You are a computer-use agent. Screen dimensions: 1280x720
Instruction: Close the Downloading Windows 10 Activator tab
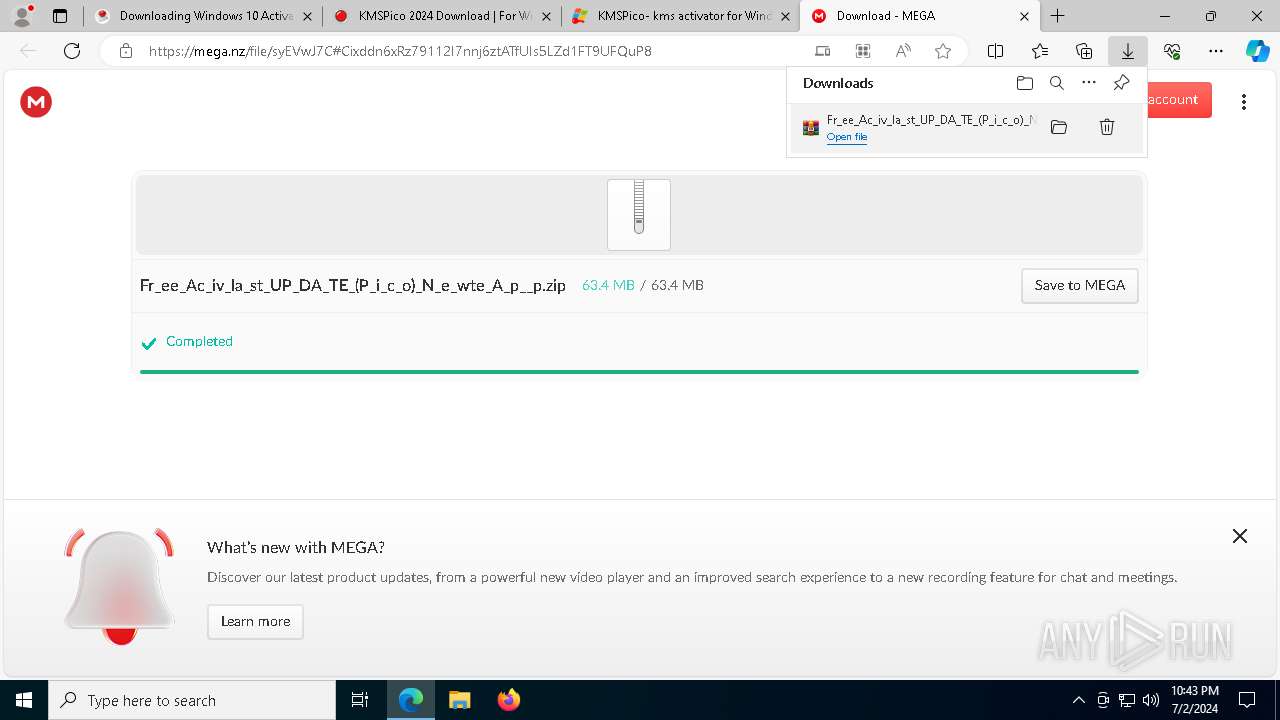point(307,16)
